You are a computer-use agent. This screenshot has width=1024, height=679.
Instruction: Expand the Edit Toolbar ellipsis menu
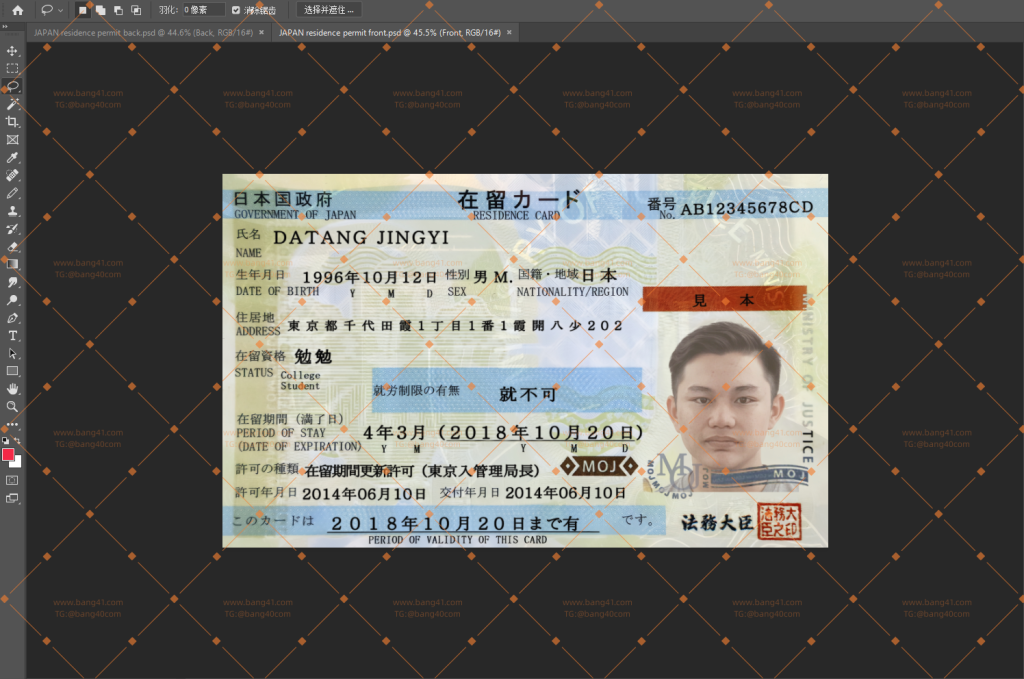(13, 422)
